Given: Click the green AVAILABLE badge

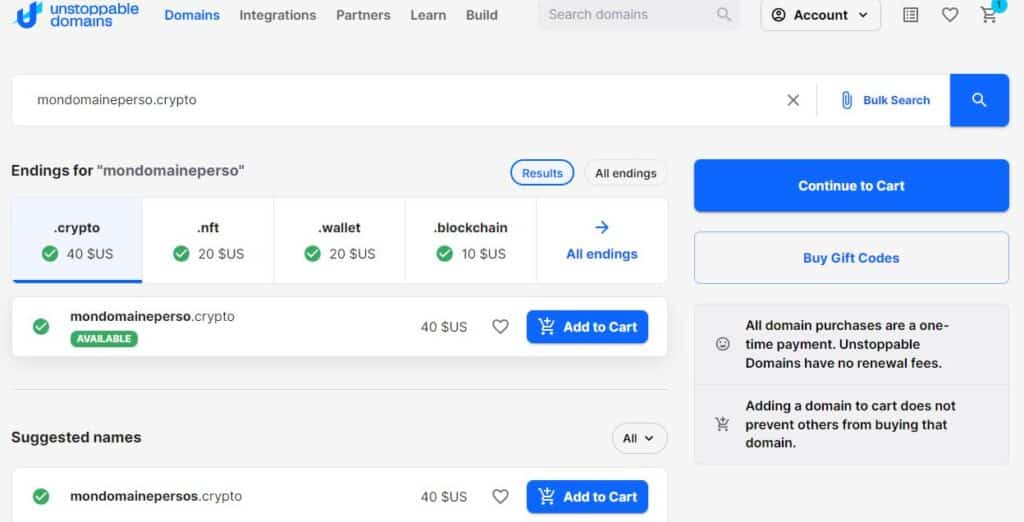Looking at the screenshot, I should (104, 338).
